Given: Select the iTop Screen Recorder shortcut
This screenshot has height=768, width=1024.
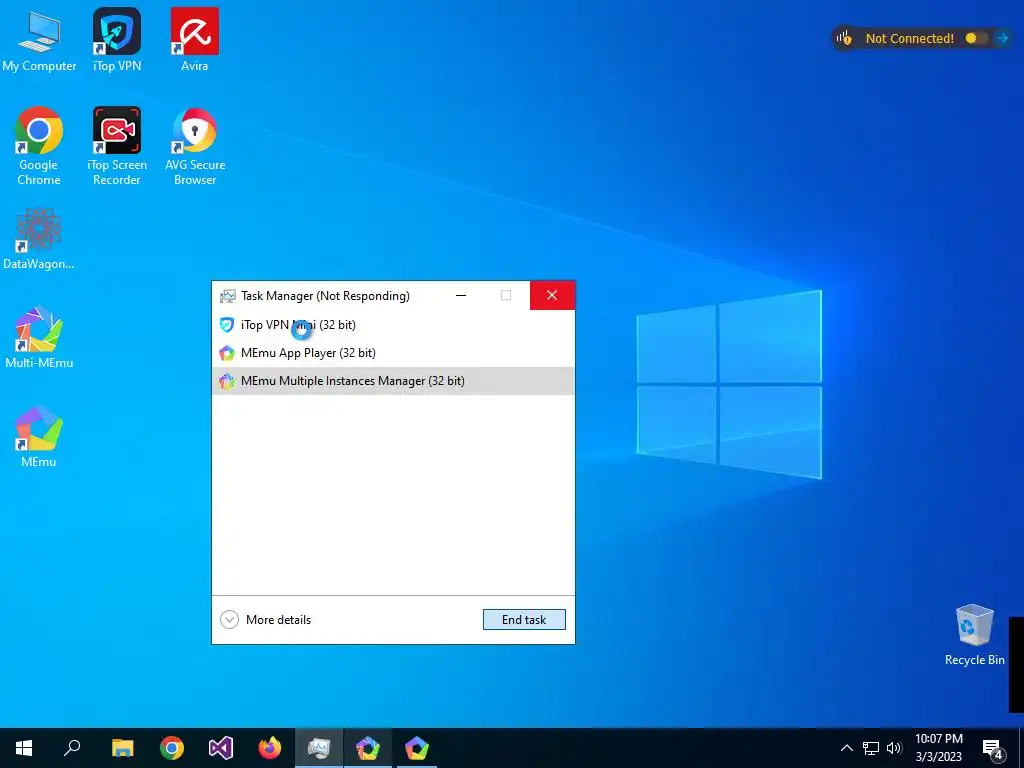Looking at the screenshot, I should point(116,146).
